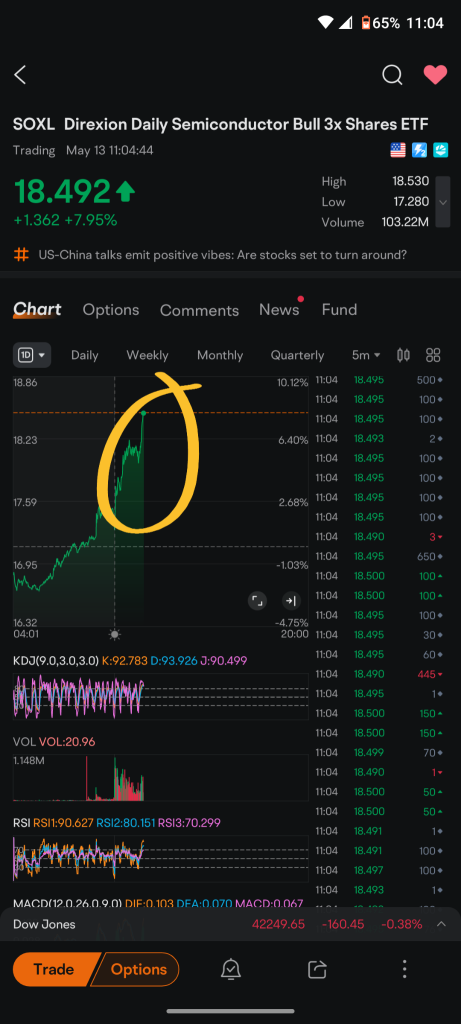Tap the Low value 17.280
Viewport: 461px width, 1024px height.
410,202
